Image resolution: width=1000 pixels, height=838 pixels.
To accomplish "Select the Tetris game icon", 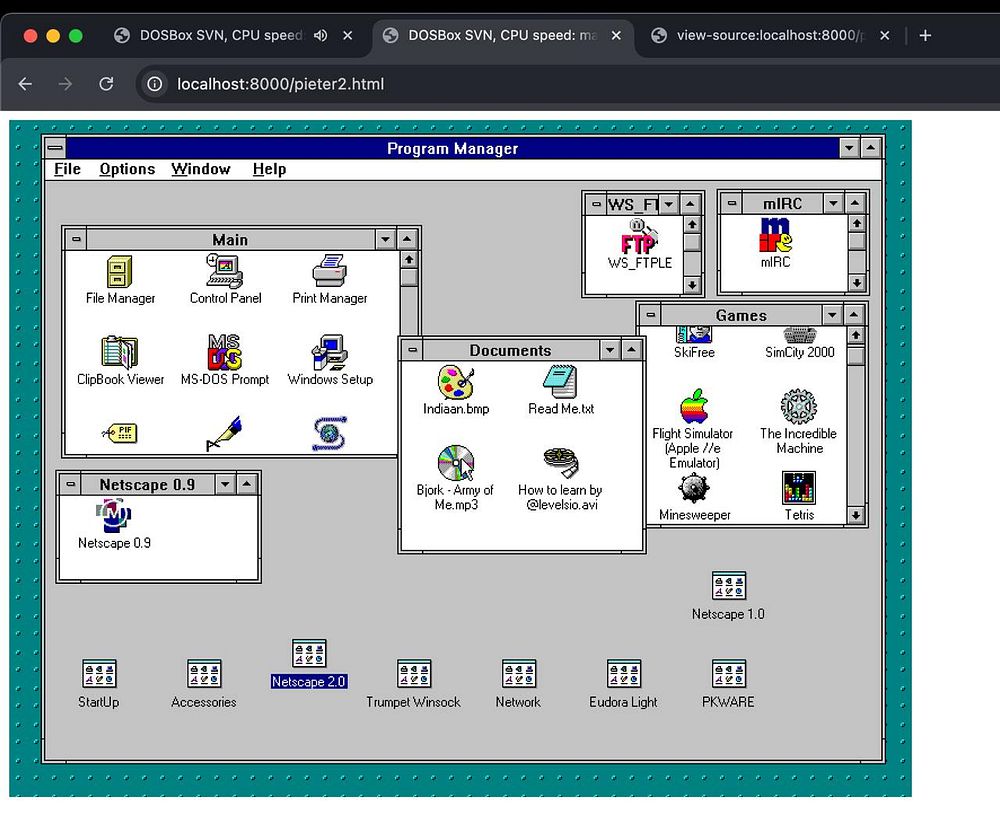I will pyautogui.click(x=799, y=489).
